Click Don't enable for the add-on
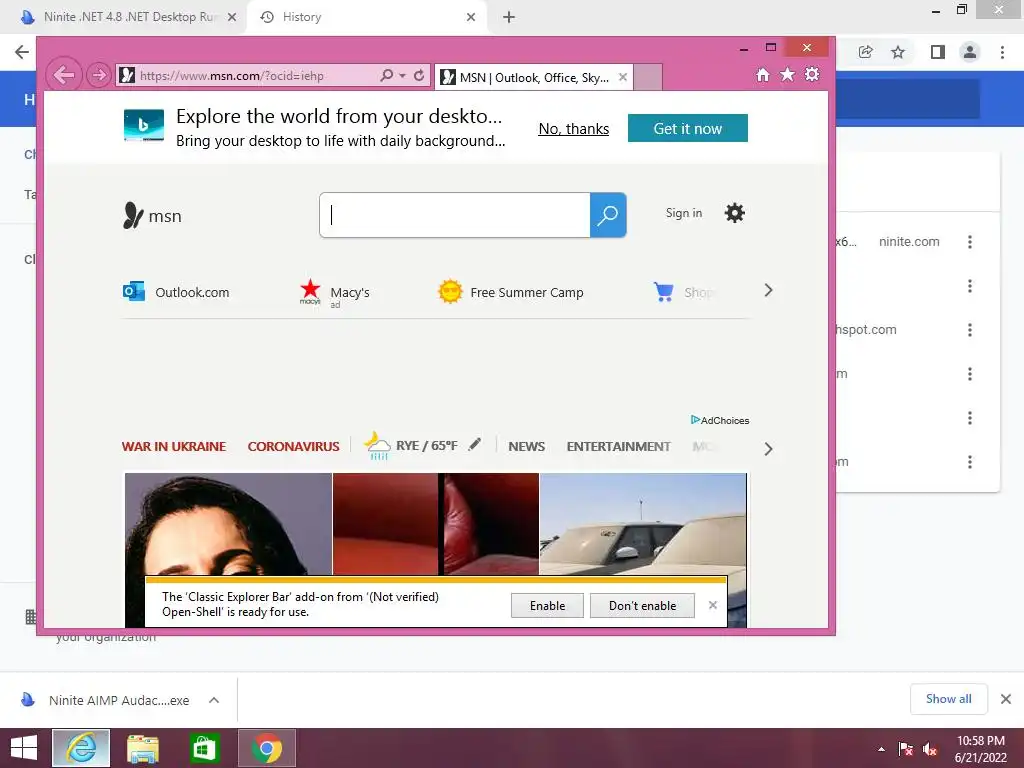The width and height of the screenshot is (1024, 768). pyautogui.click(x=642, y=605)
